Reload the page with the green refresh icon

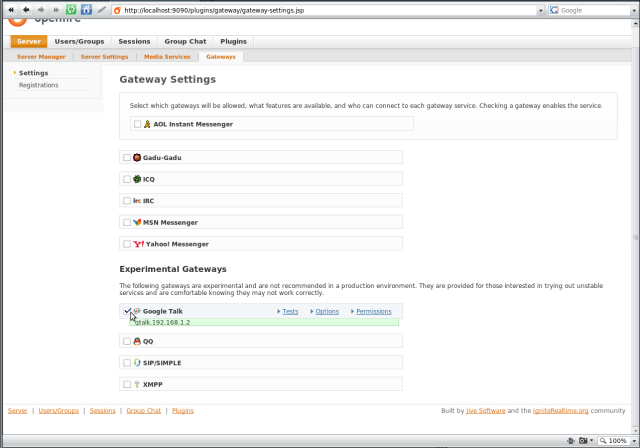click(x=71, y=10)
